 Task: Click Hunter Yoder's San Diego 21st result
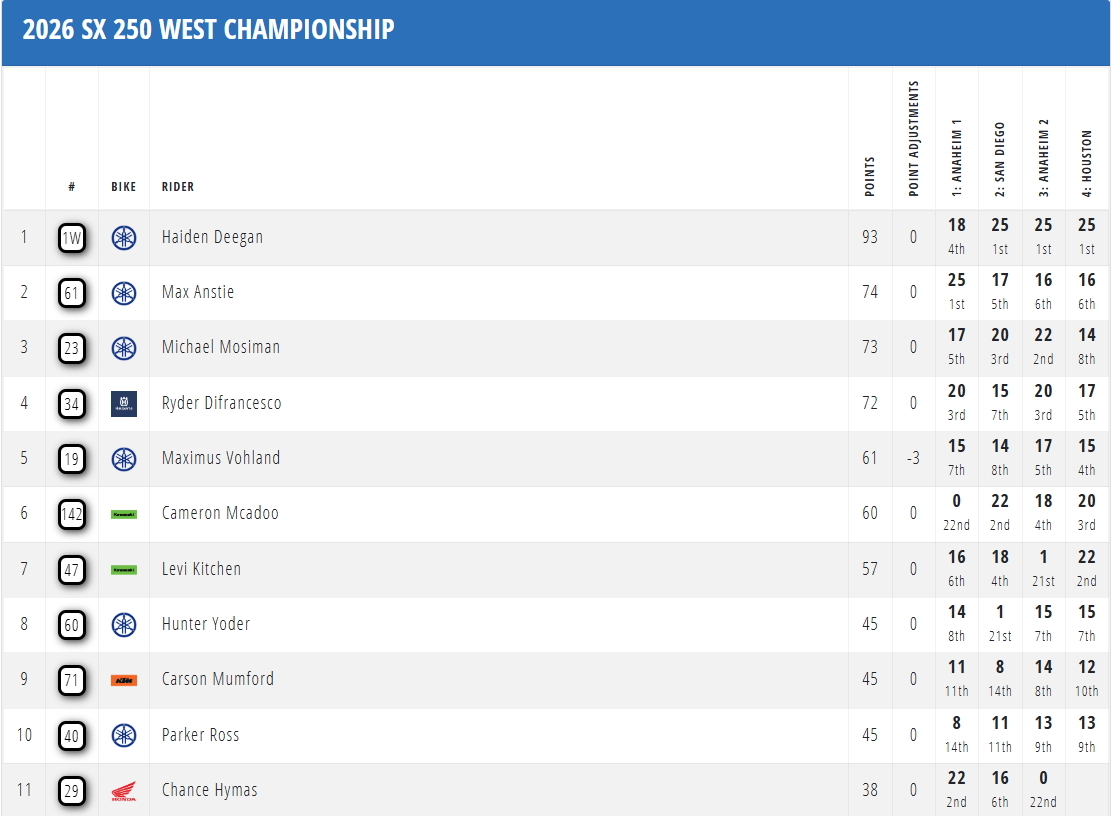click(1000, 624)
